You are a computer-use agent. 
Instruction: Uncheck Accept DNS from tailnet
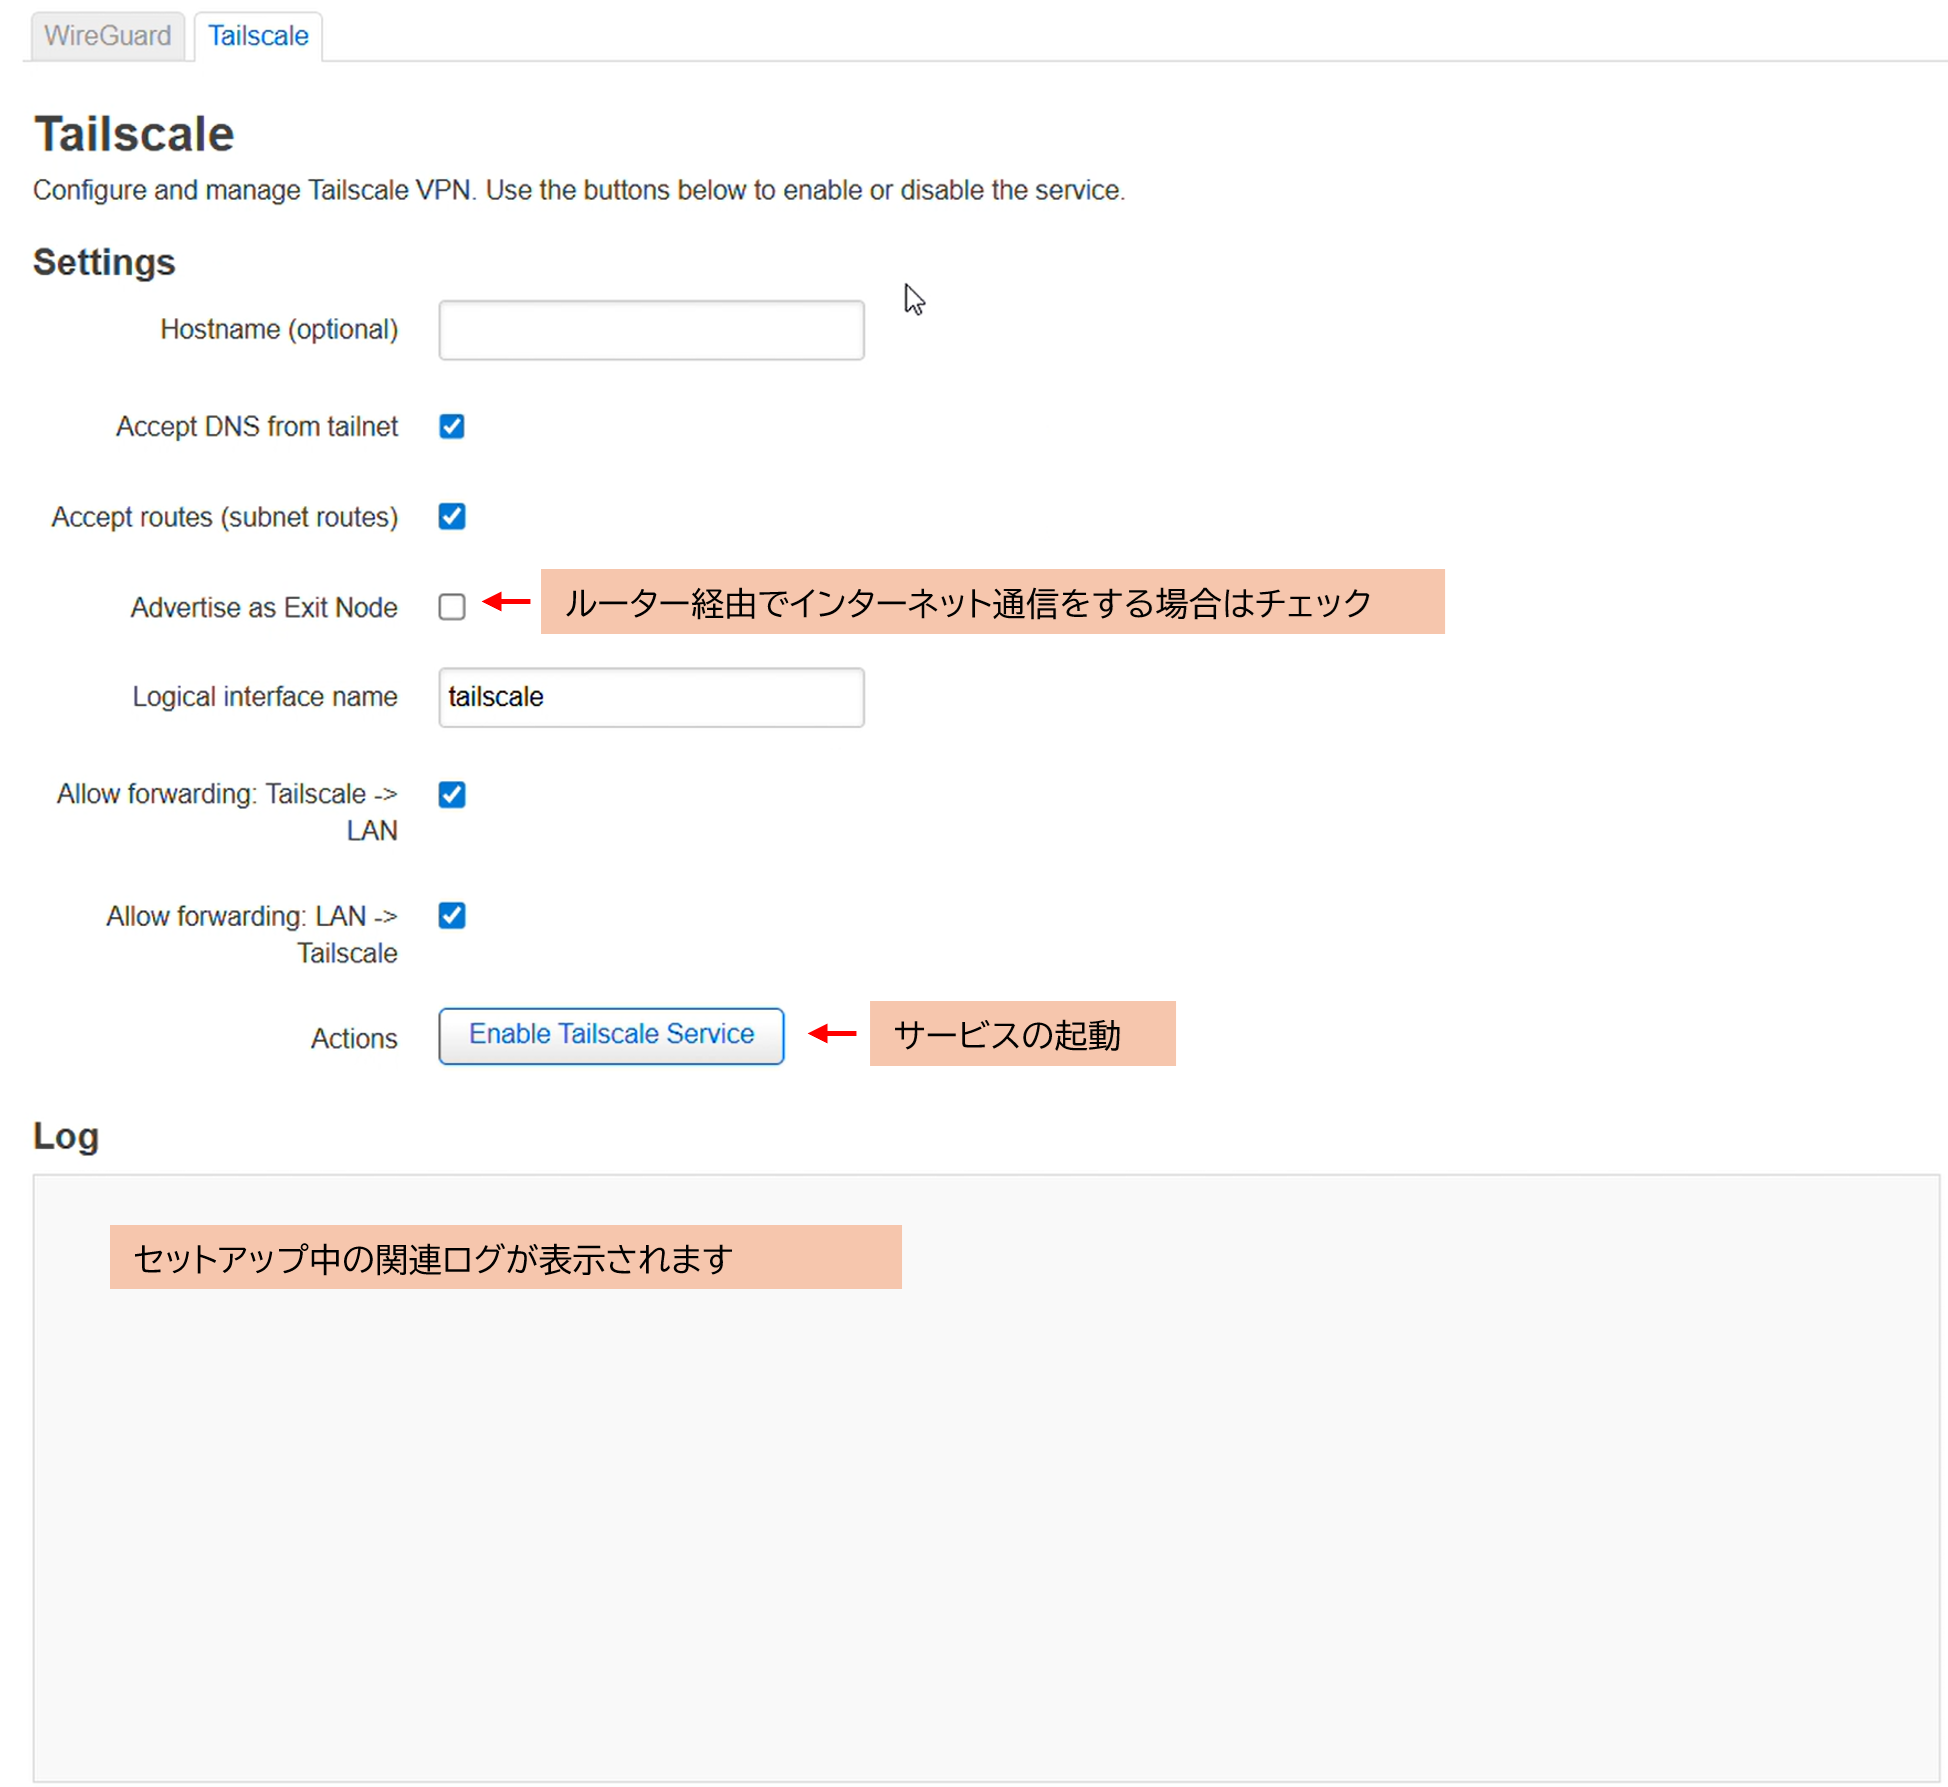[x=452, y=427]
